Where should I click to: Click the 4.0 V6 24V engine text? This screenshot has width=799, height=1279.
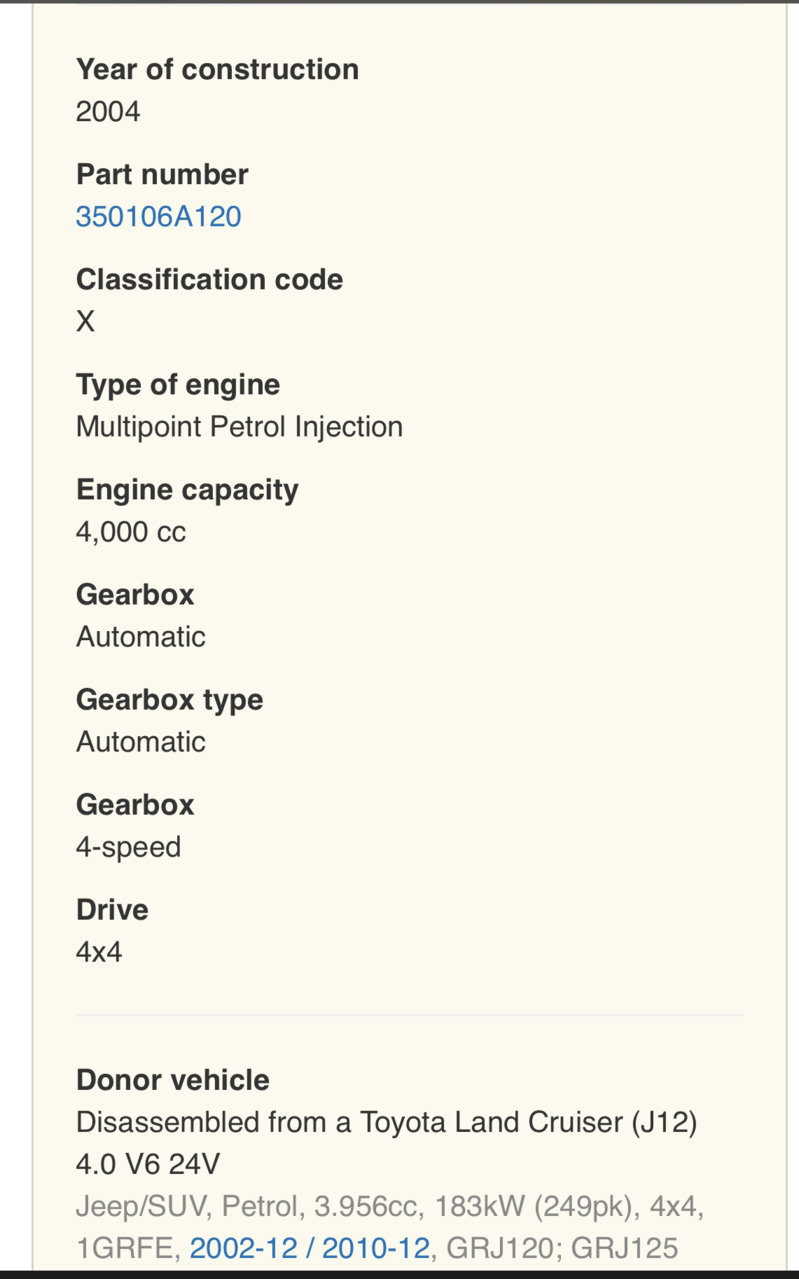point(148,1164)
